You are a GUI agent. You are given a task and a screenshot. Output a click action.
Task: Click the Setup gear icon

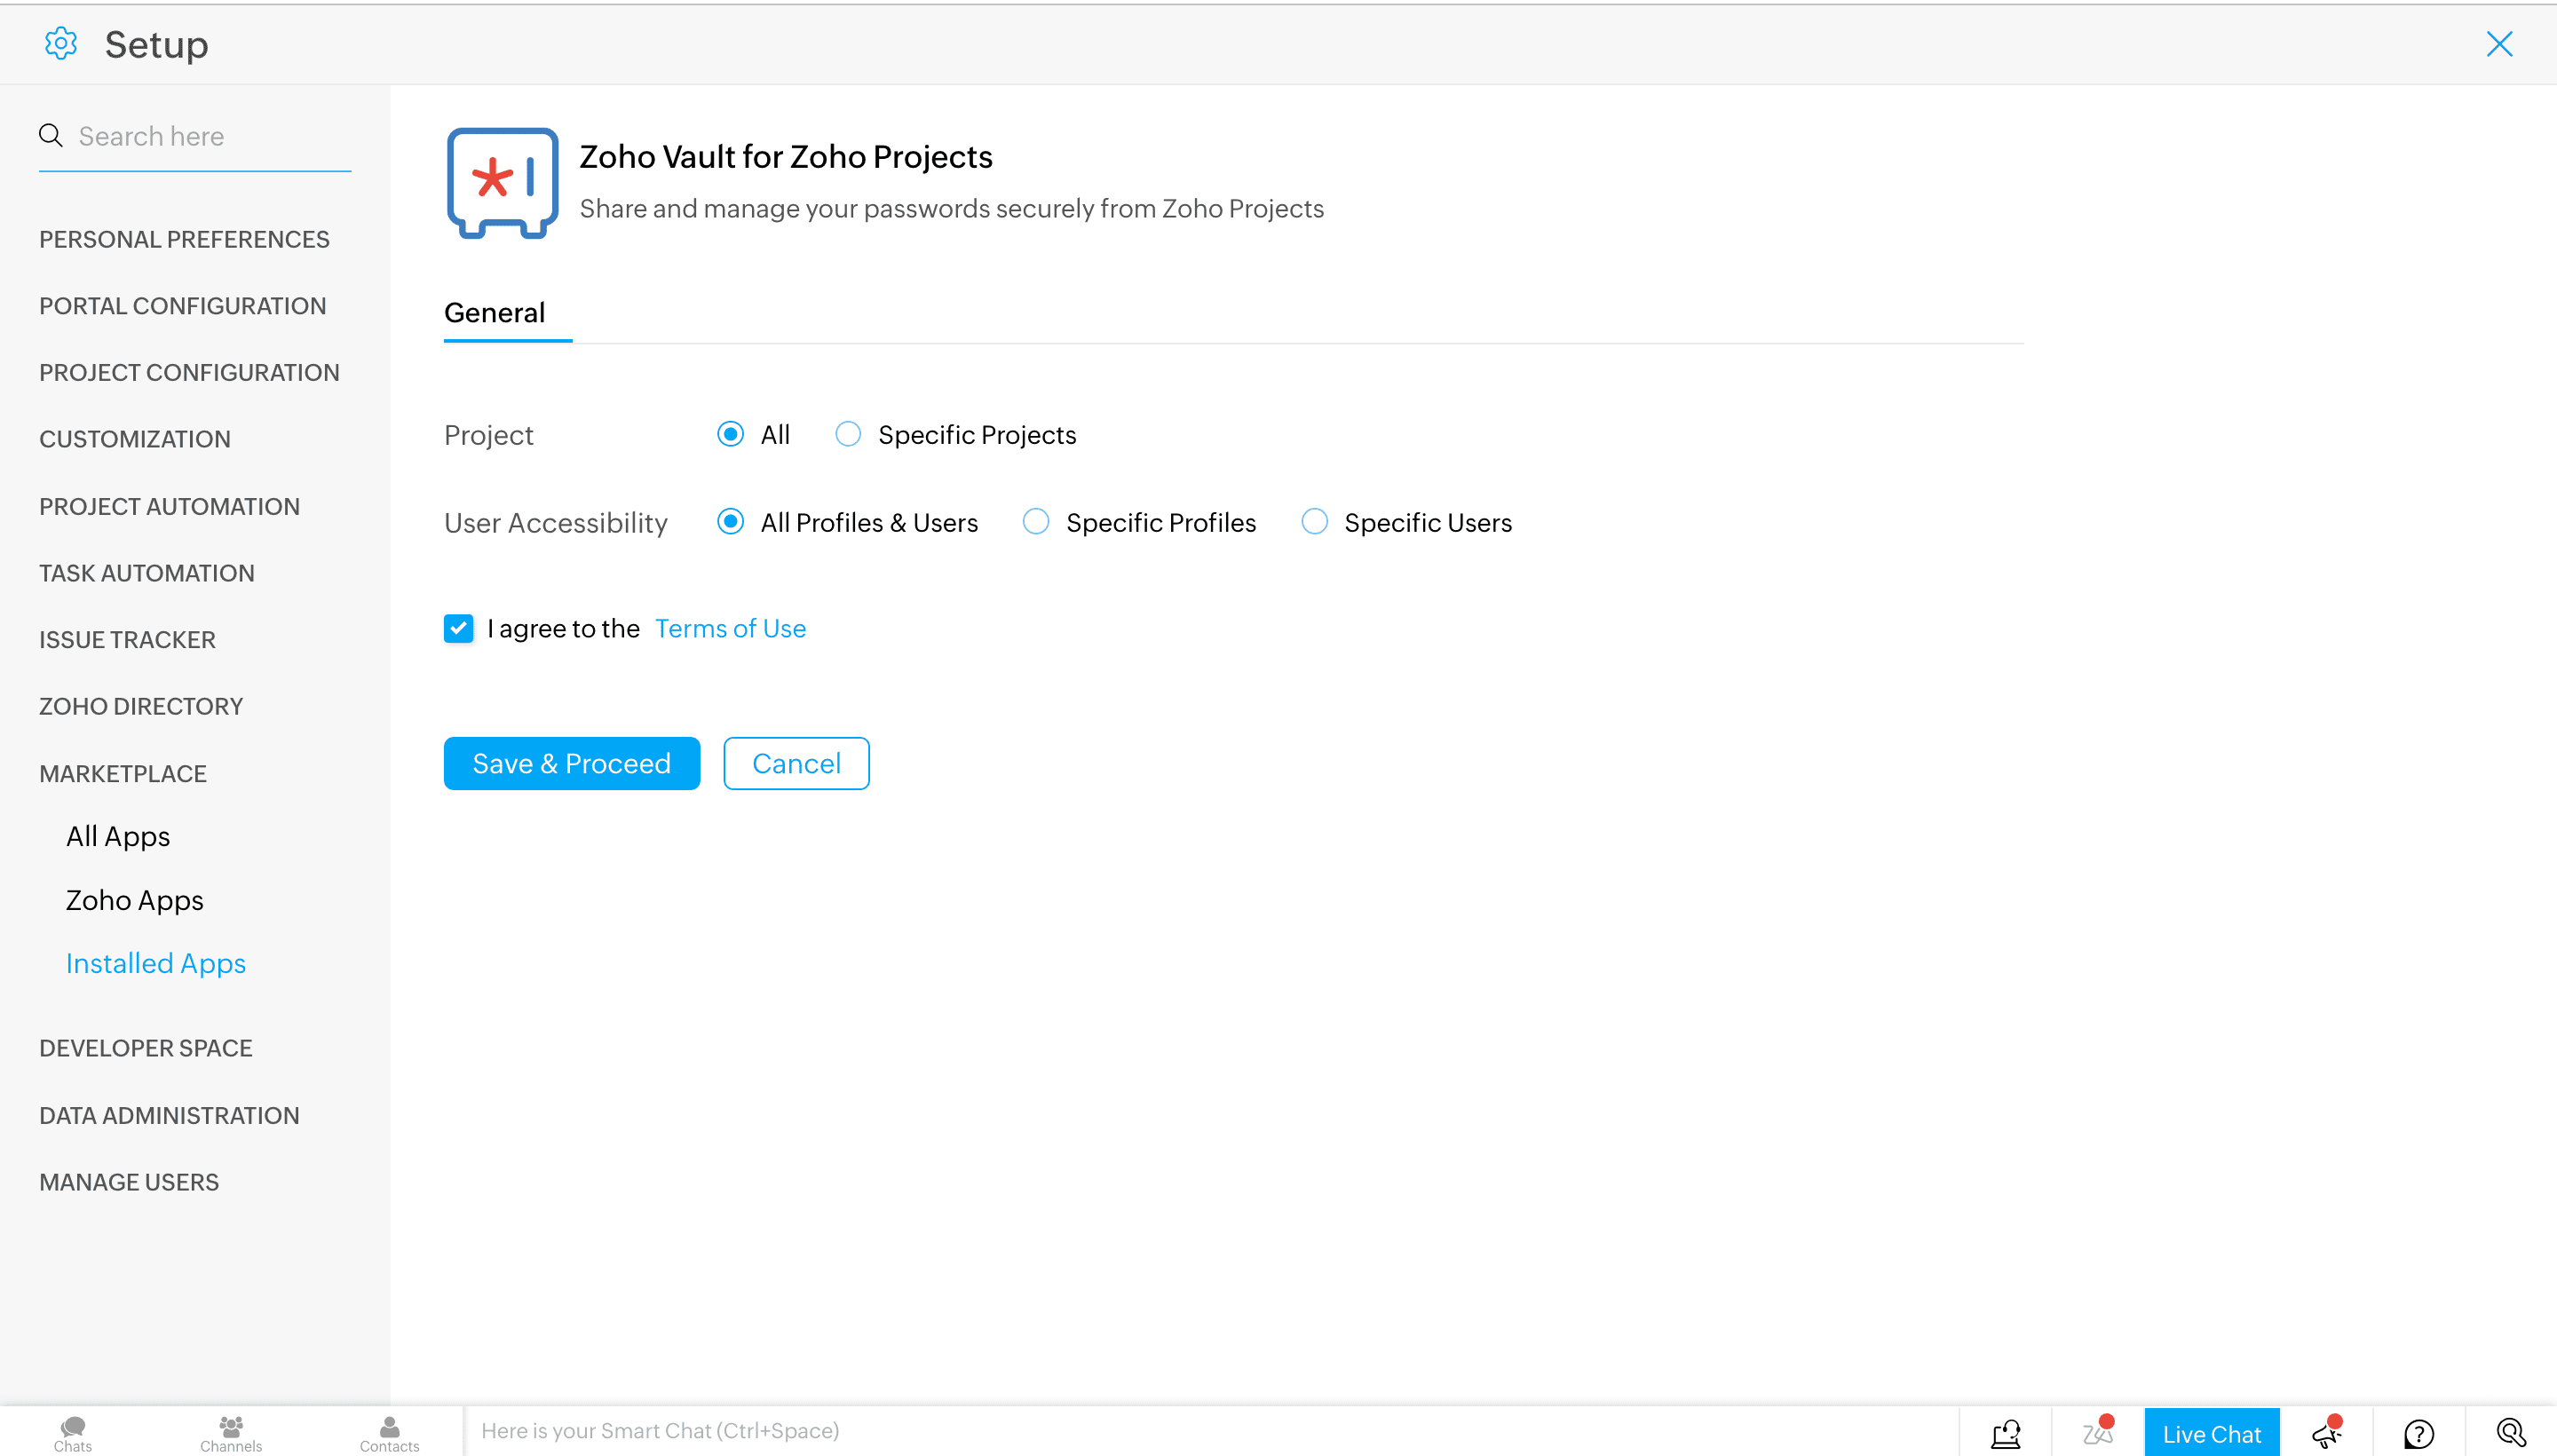point(61,44)
